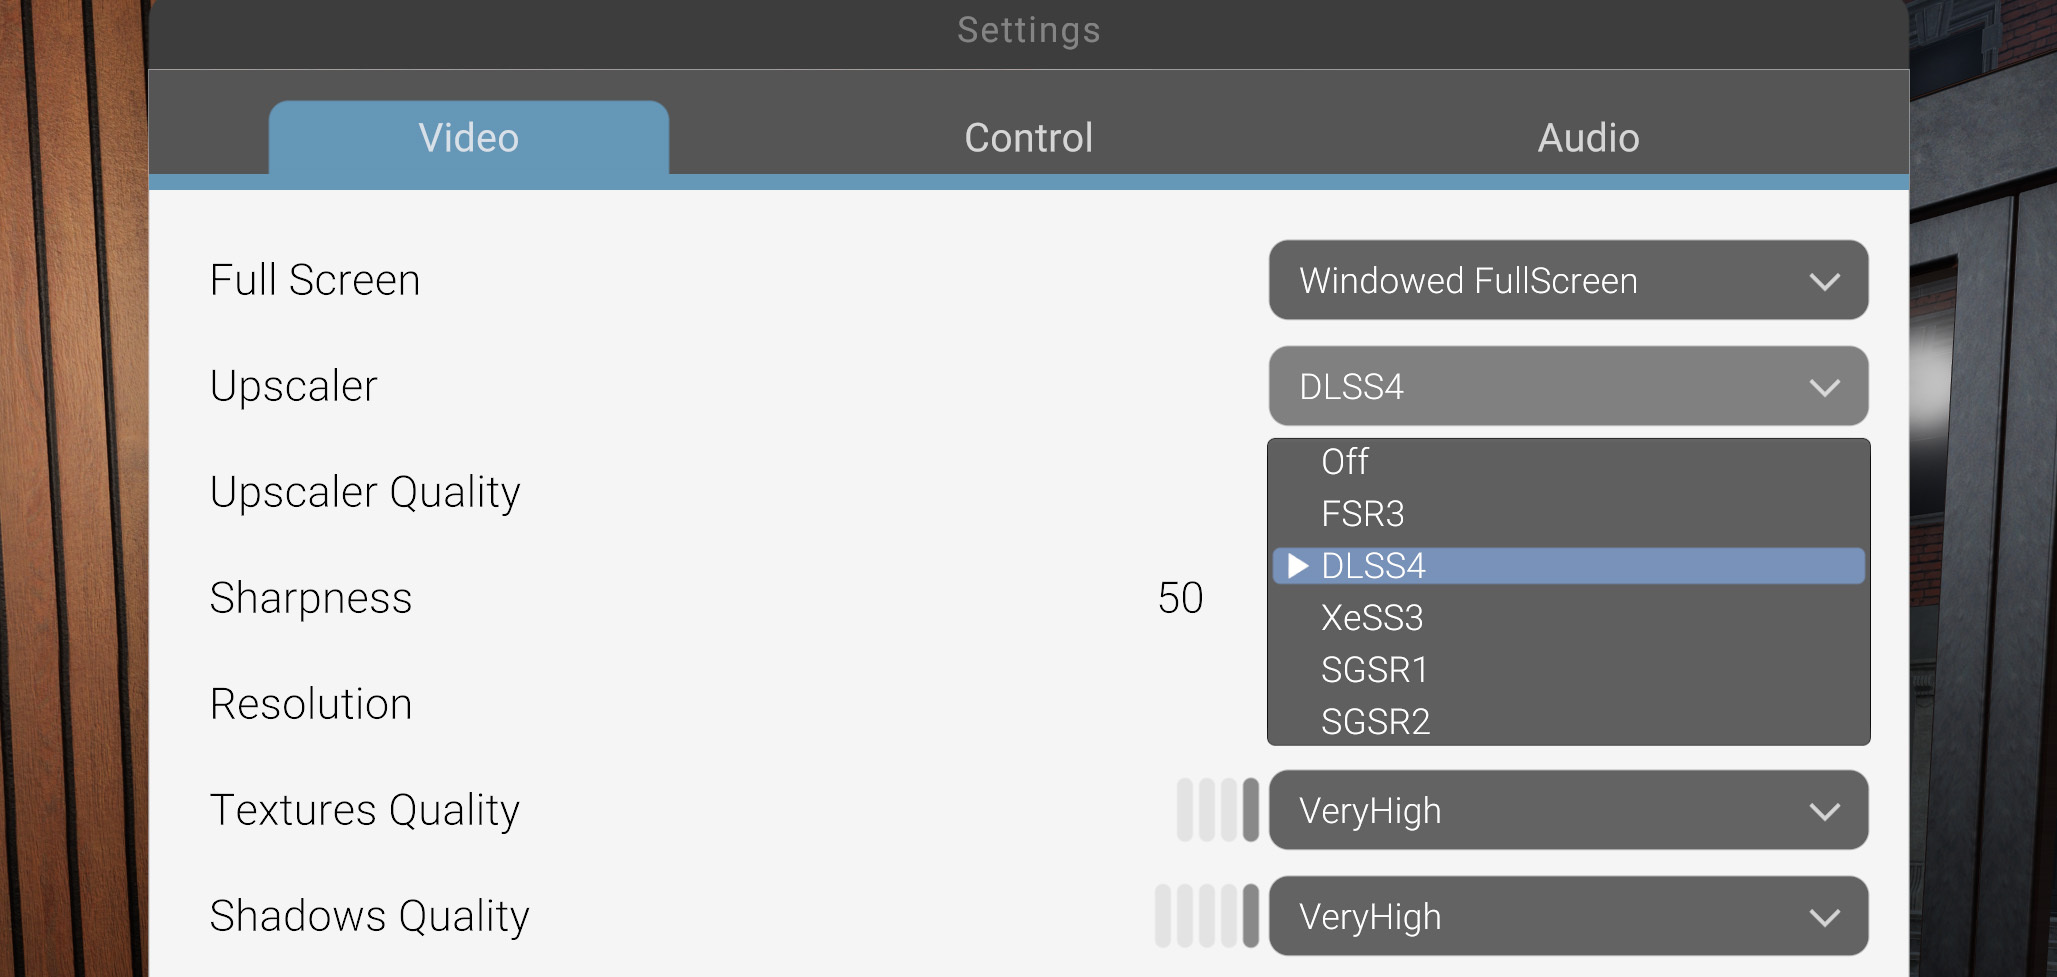Click the triangle marker beside DLSS4

point(1298,566)
